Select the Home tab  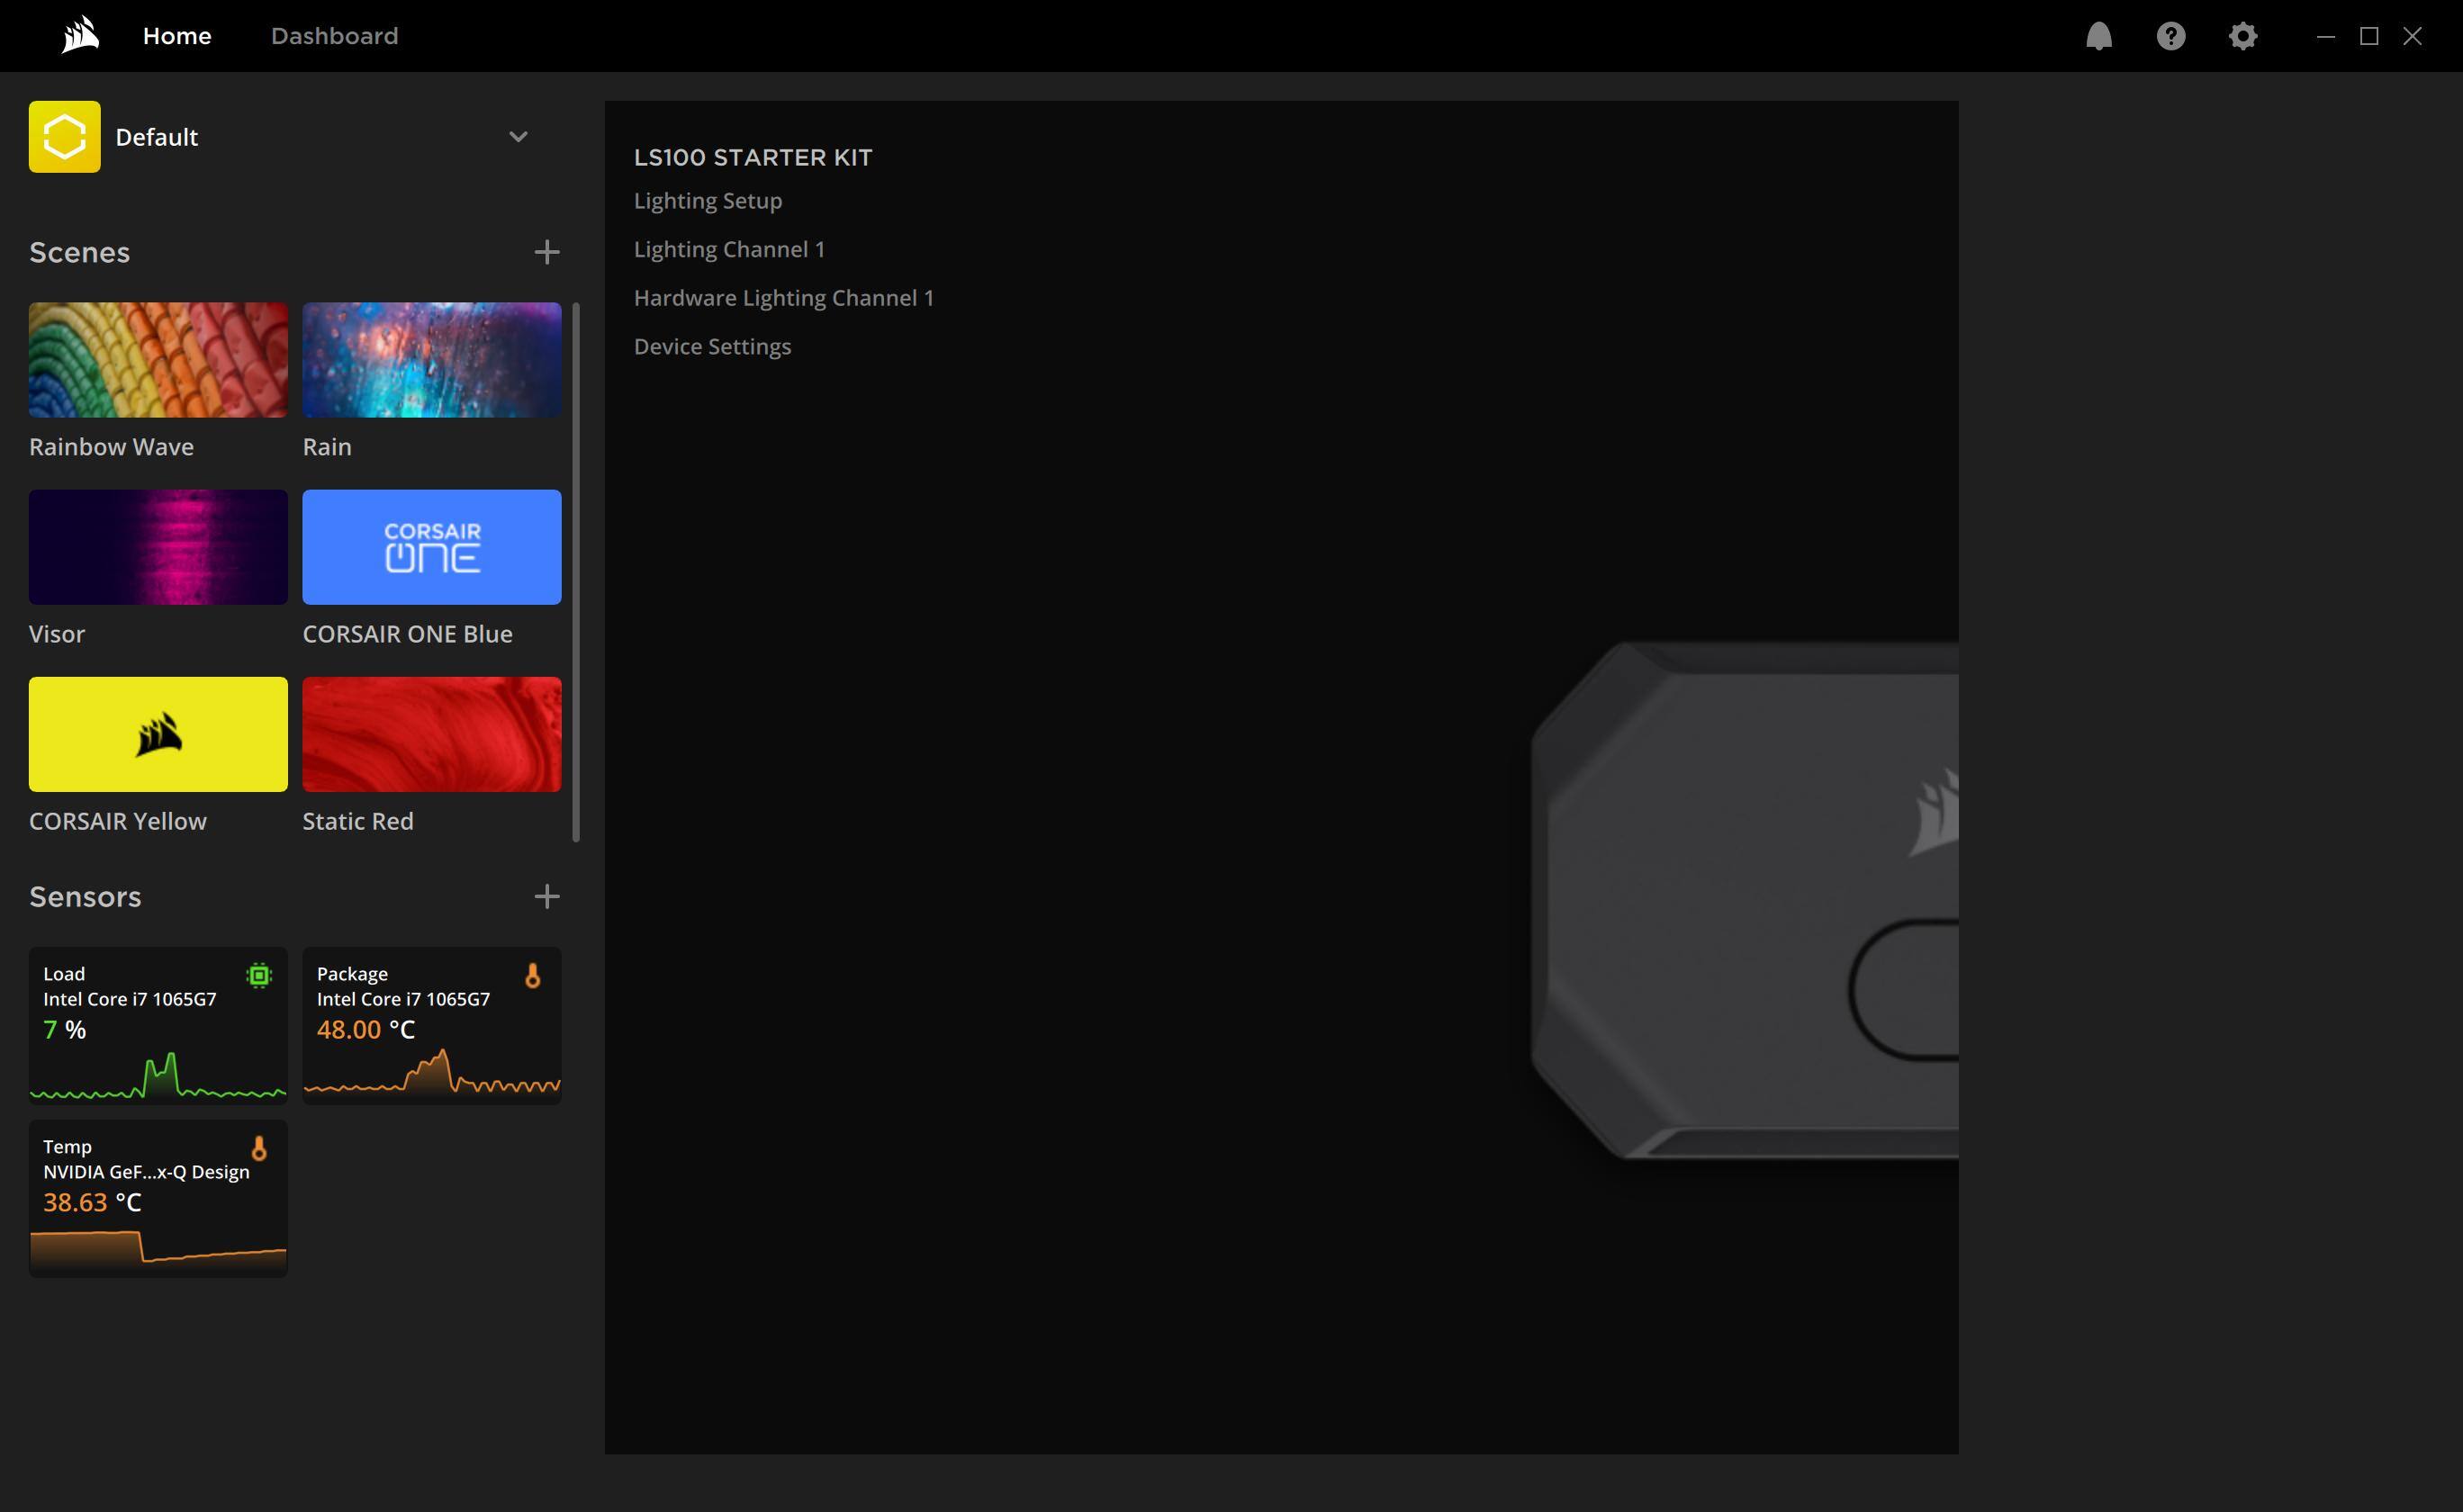tap(176, 36)
